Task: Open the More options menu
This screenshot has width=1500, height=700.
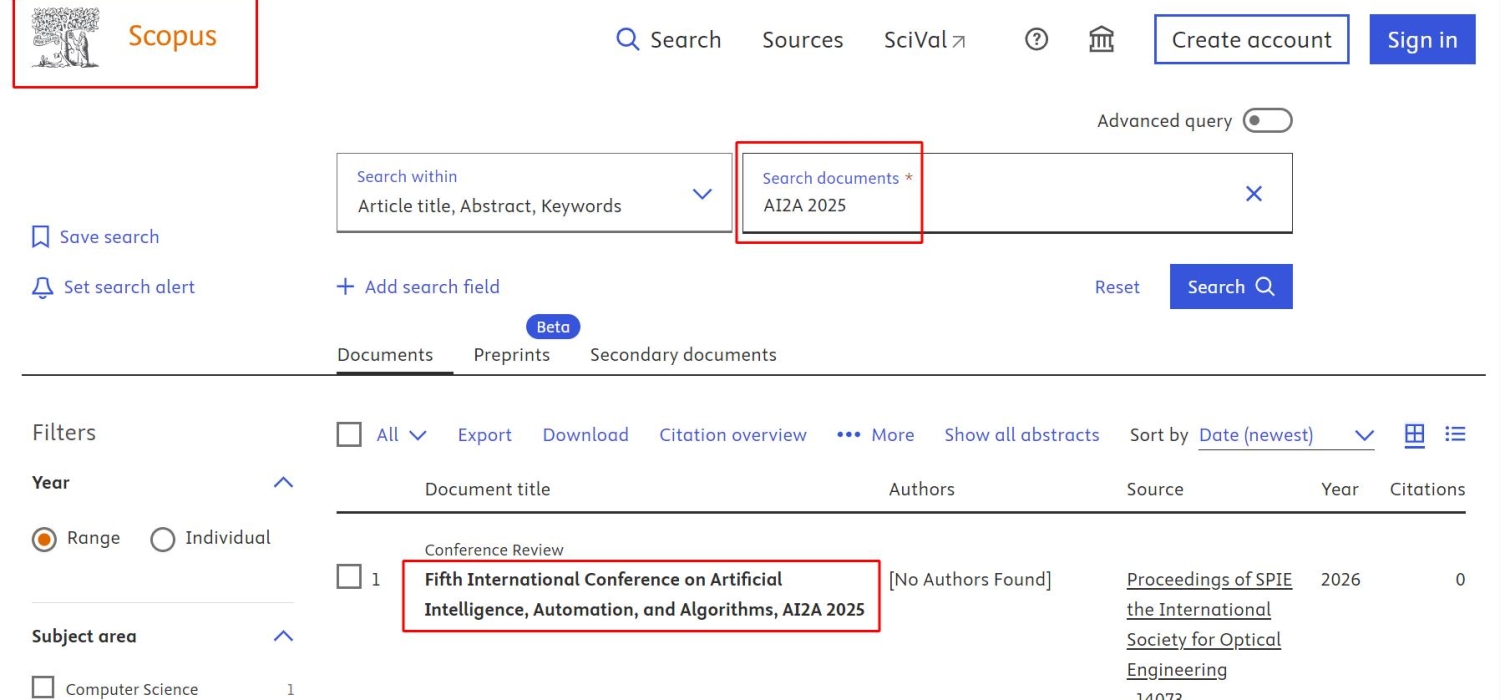Action: 875,435
